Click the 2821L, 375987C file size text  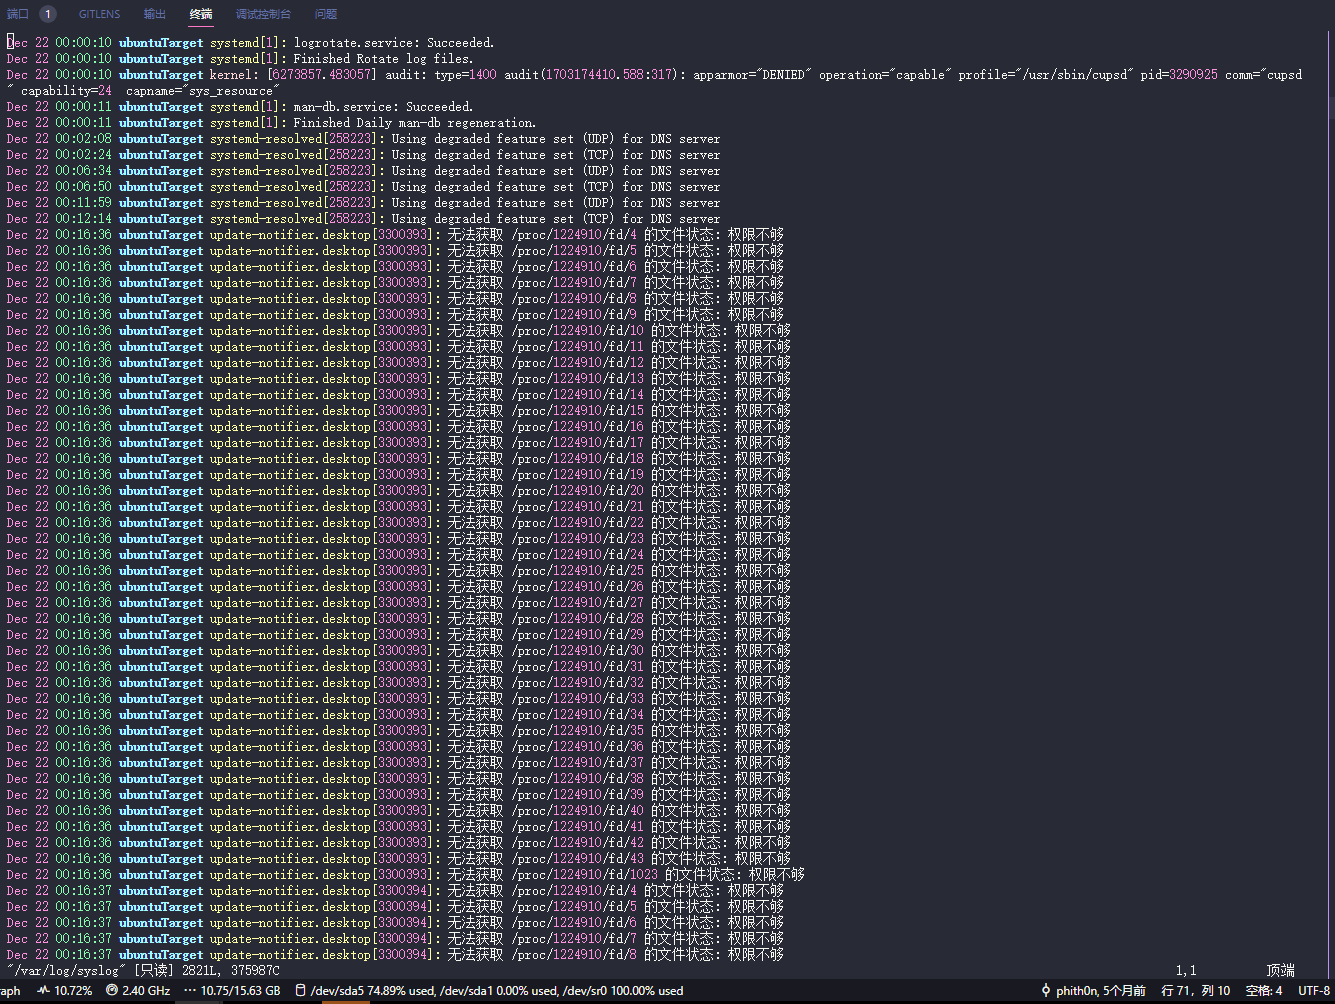coord(231,970)
